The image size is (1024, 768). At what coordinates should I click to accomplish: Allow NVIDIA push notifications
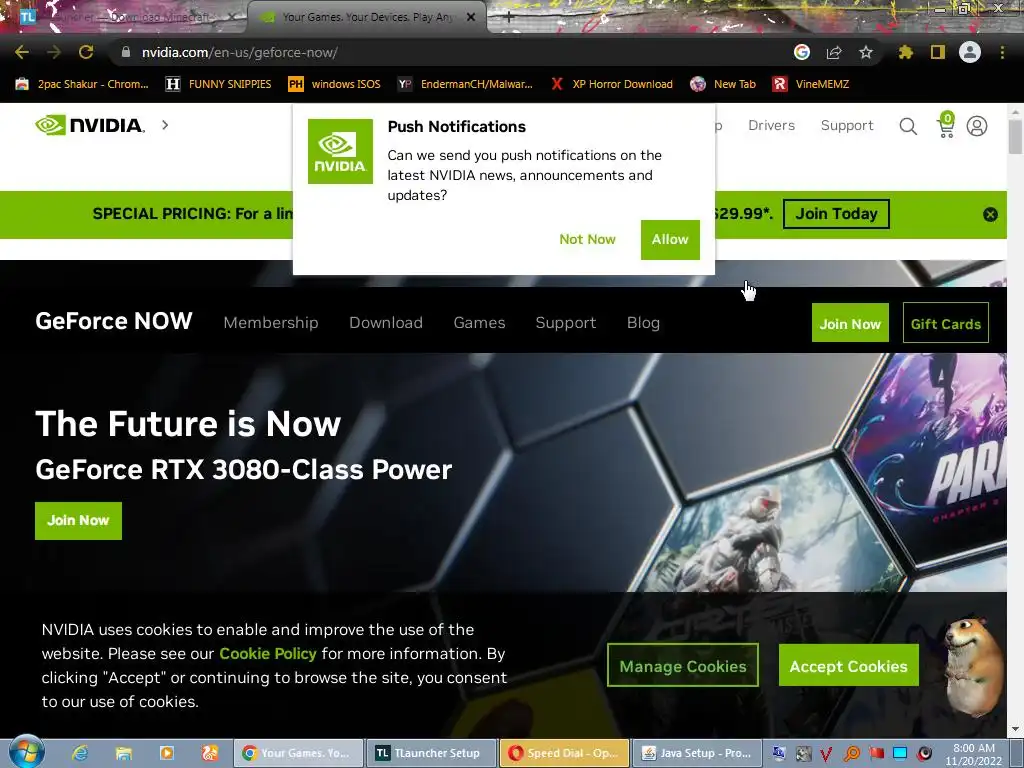670,239
